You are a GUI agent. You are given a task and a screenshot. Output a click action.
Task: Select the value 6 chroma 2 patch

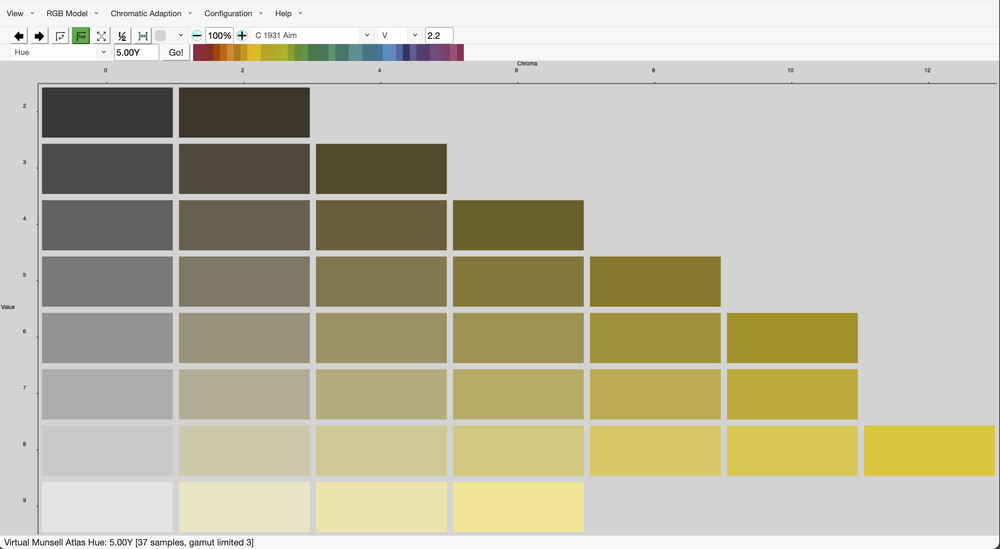[x=244, y=338]
